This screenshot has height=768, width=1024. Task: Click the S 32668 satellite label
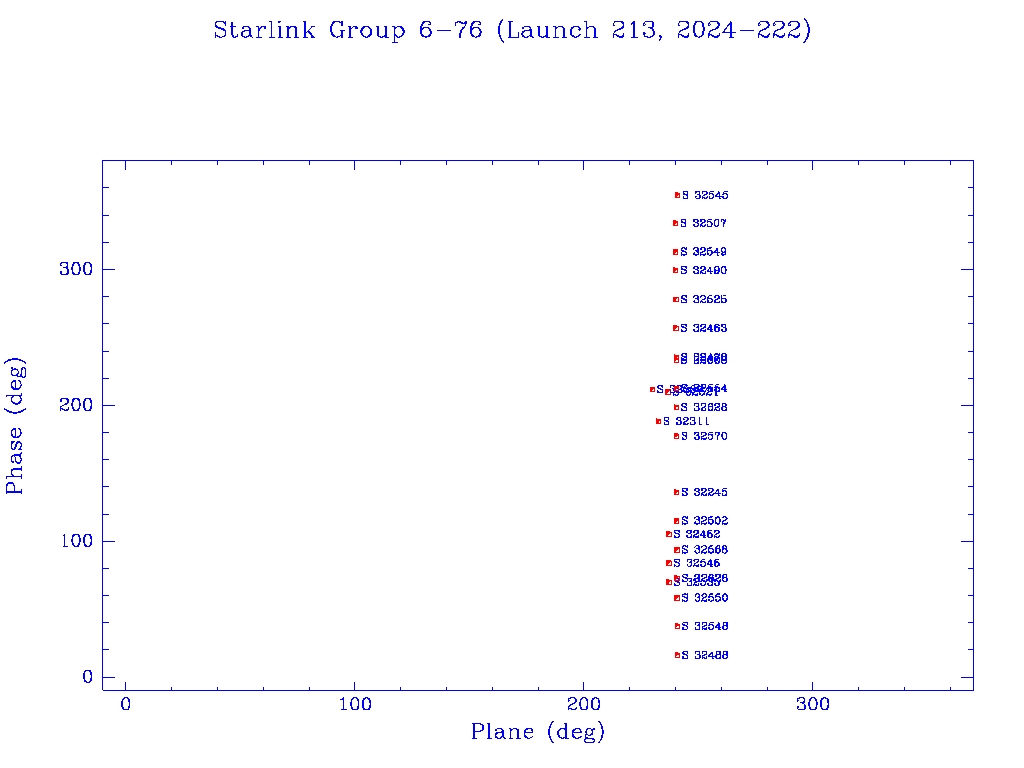pos(705,550)
